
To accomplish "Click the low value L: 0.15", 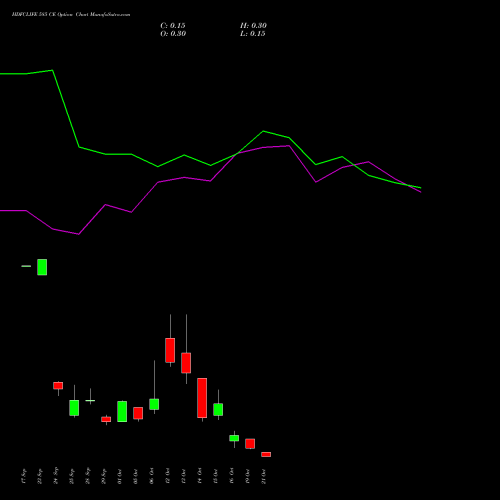I will pyautogui.click(x=253, y=34).
